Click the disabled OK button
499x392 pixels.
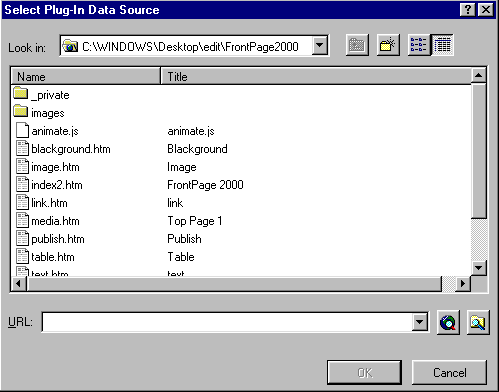[364, 372]
